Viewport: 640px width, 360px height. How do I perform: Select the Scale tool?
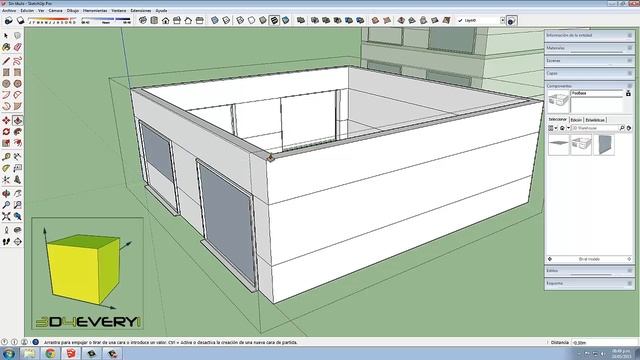pyautogui.click(x=6, y=143)
